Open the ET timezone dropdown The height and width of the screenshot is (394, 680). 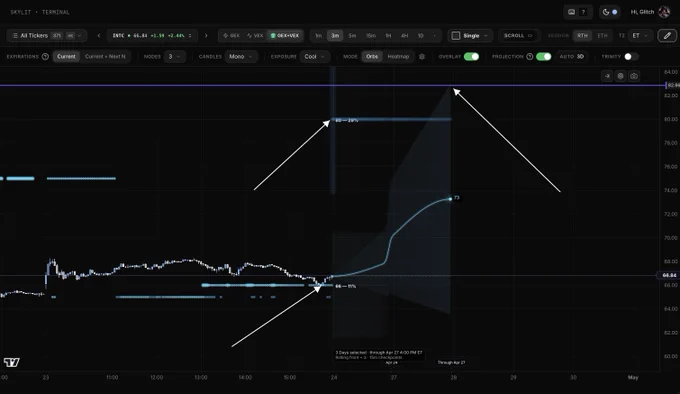click(x=640, y=36)
